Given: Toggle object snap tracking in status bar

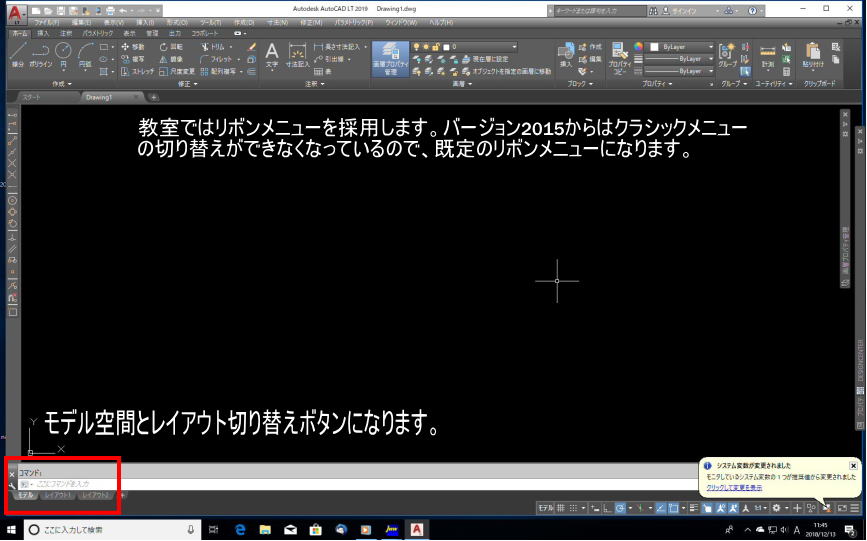Looking at the screenshot, I should click(660, 508).
